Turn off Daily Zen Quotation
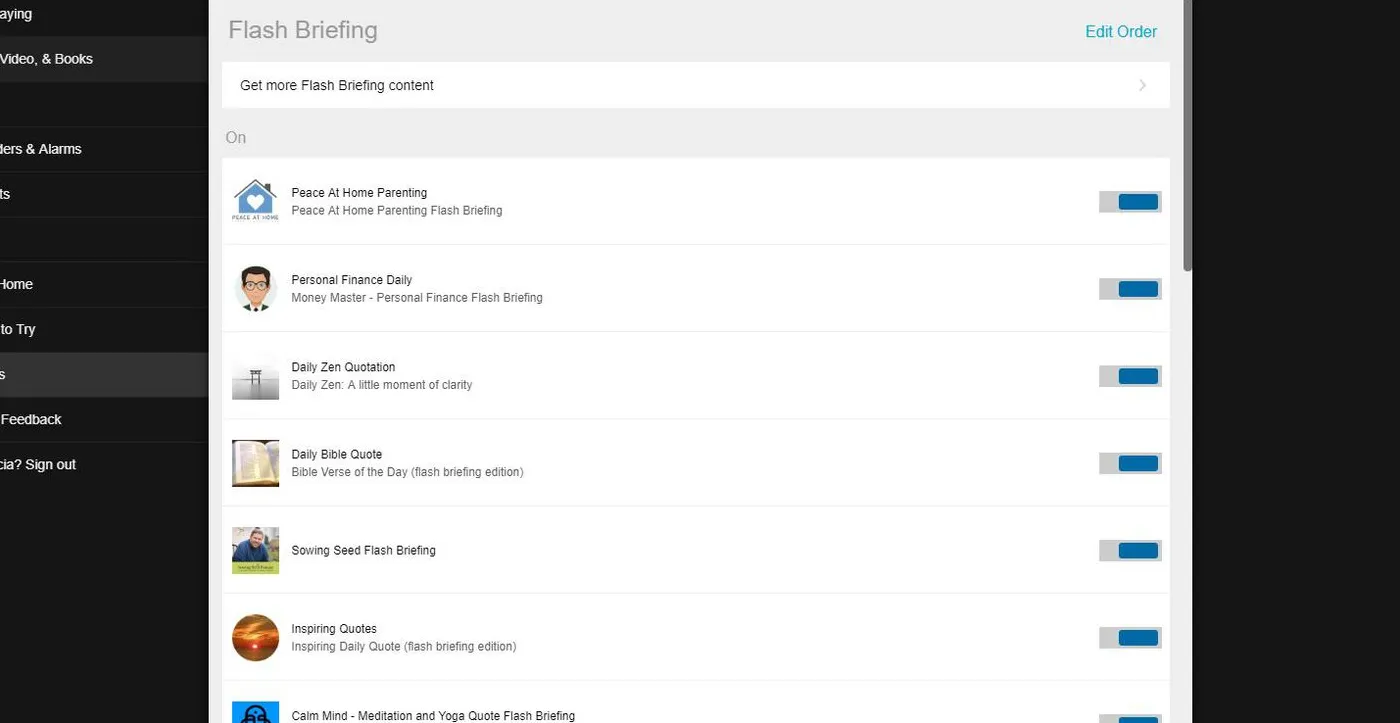Viewport: 1400px width, 723px height. [1129, 375]
